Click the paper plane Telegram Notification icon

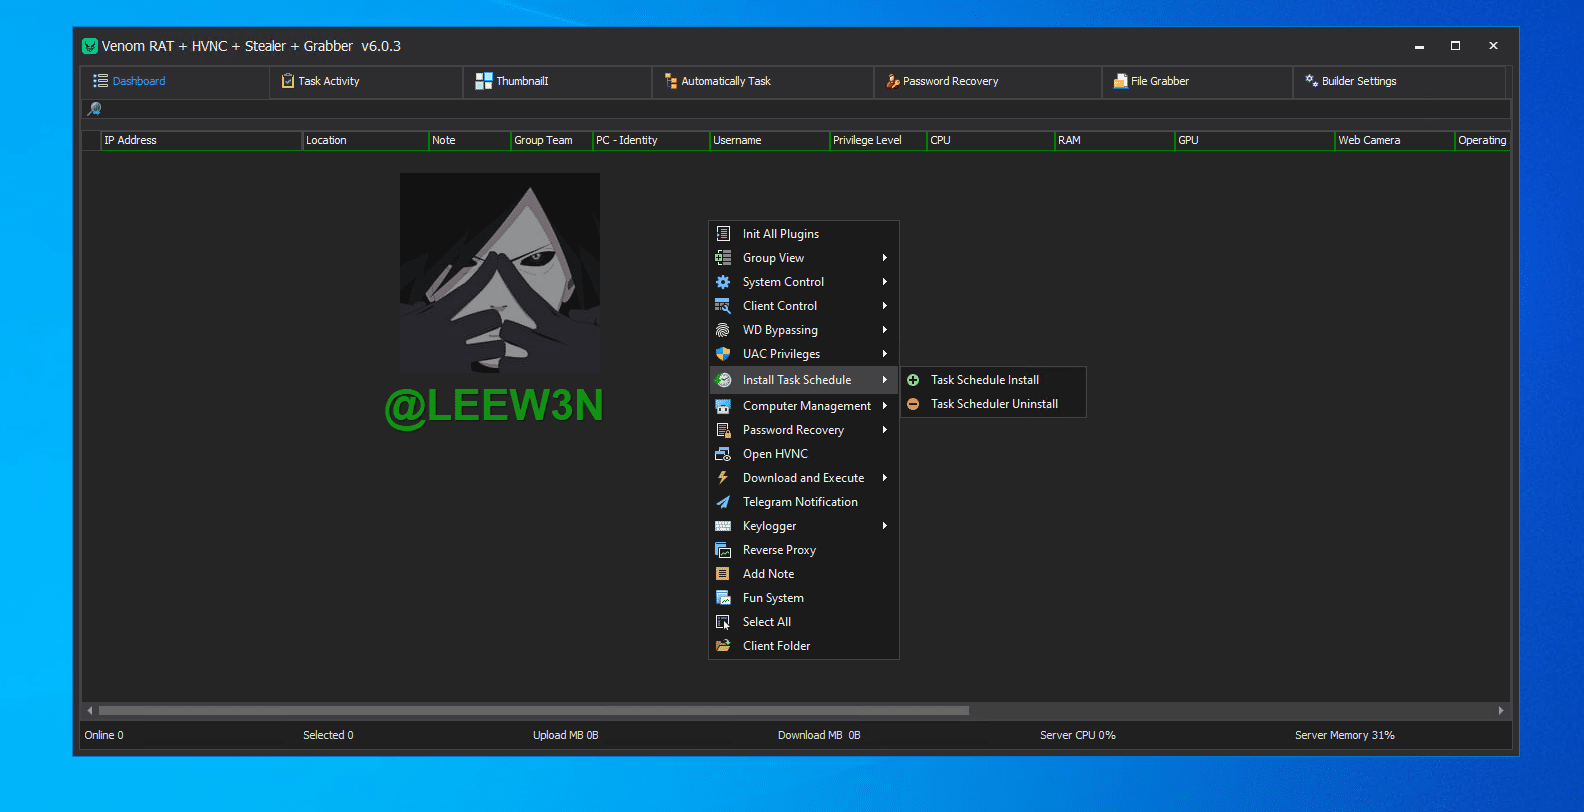coord(723,502)
